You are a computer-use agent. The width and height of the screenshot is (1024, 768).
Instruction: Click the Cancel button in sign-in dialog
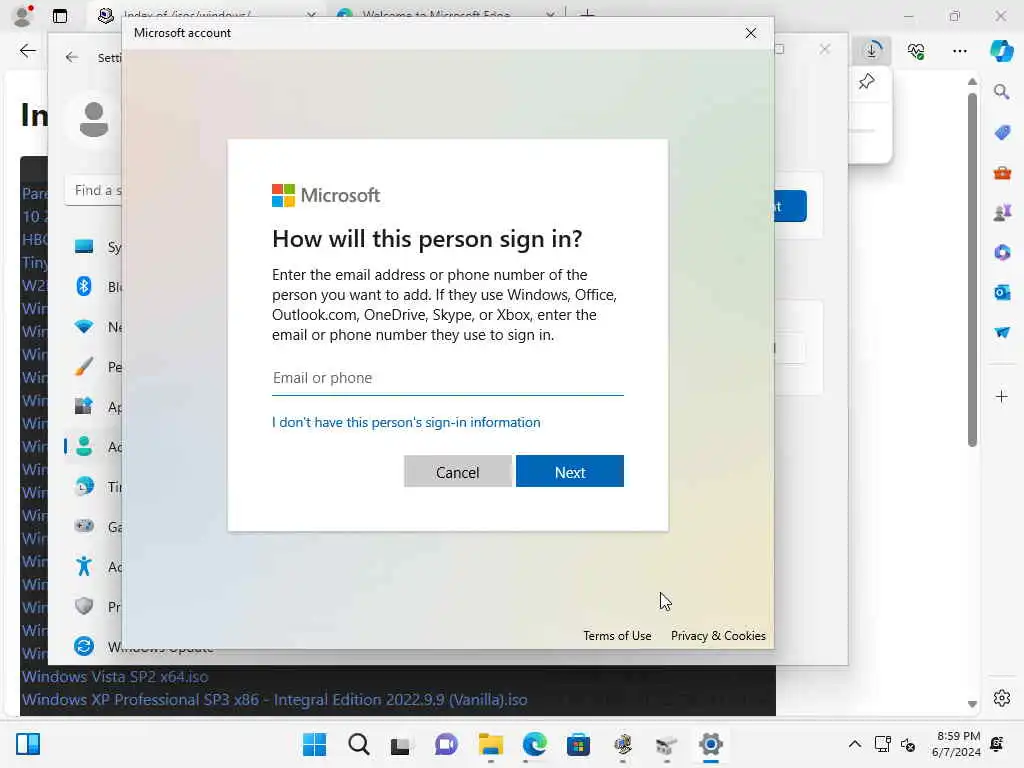(x=457, y=472)
